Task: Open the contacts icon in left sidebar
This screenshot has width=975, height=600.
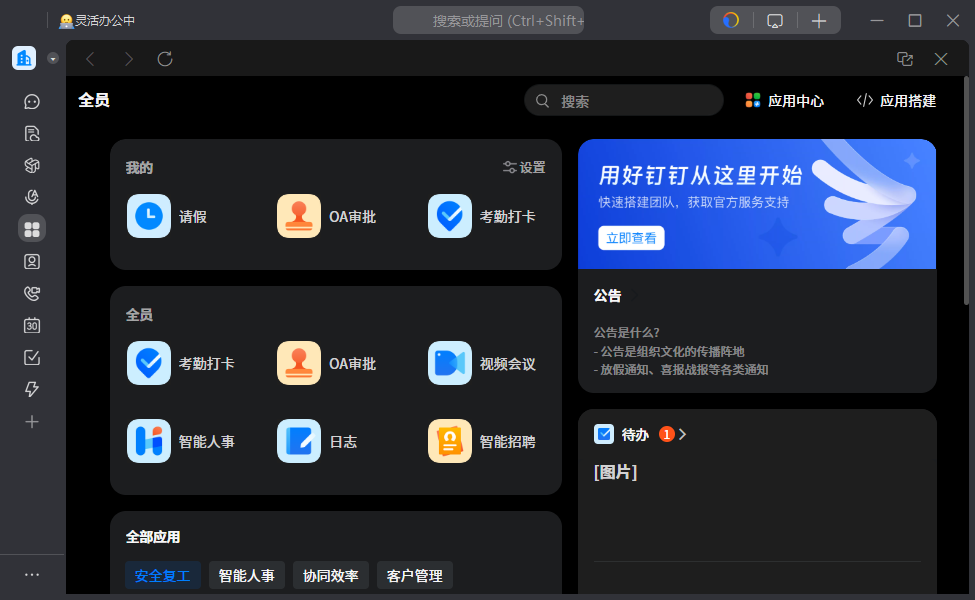Action: click(32, 261)
